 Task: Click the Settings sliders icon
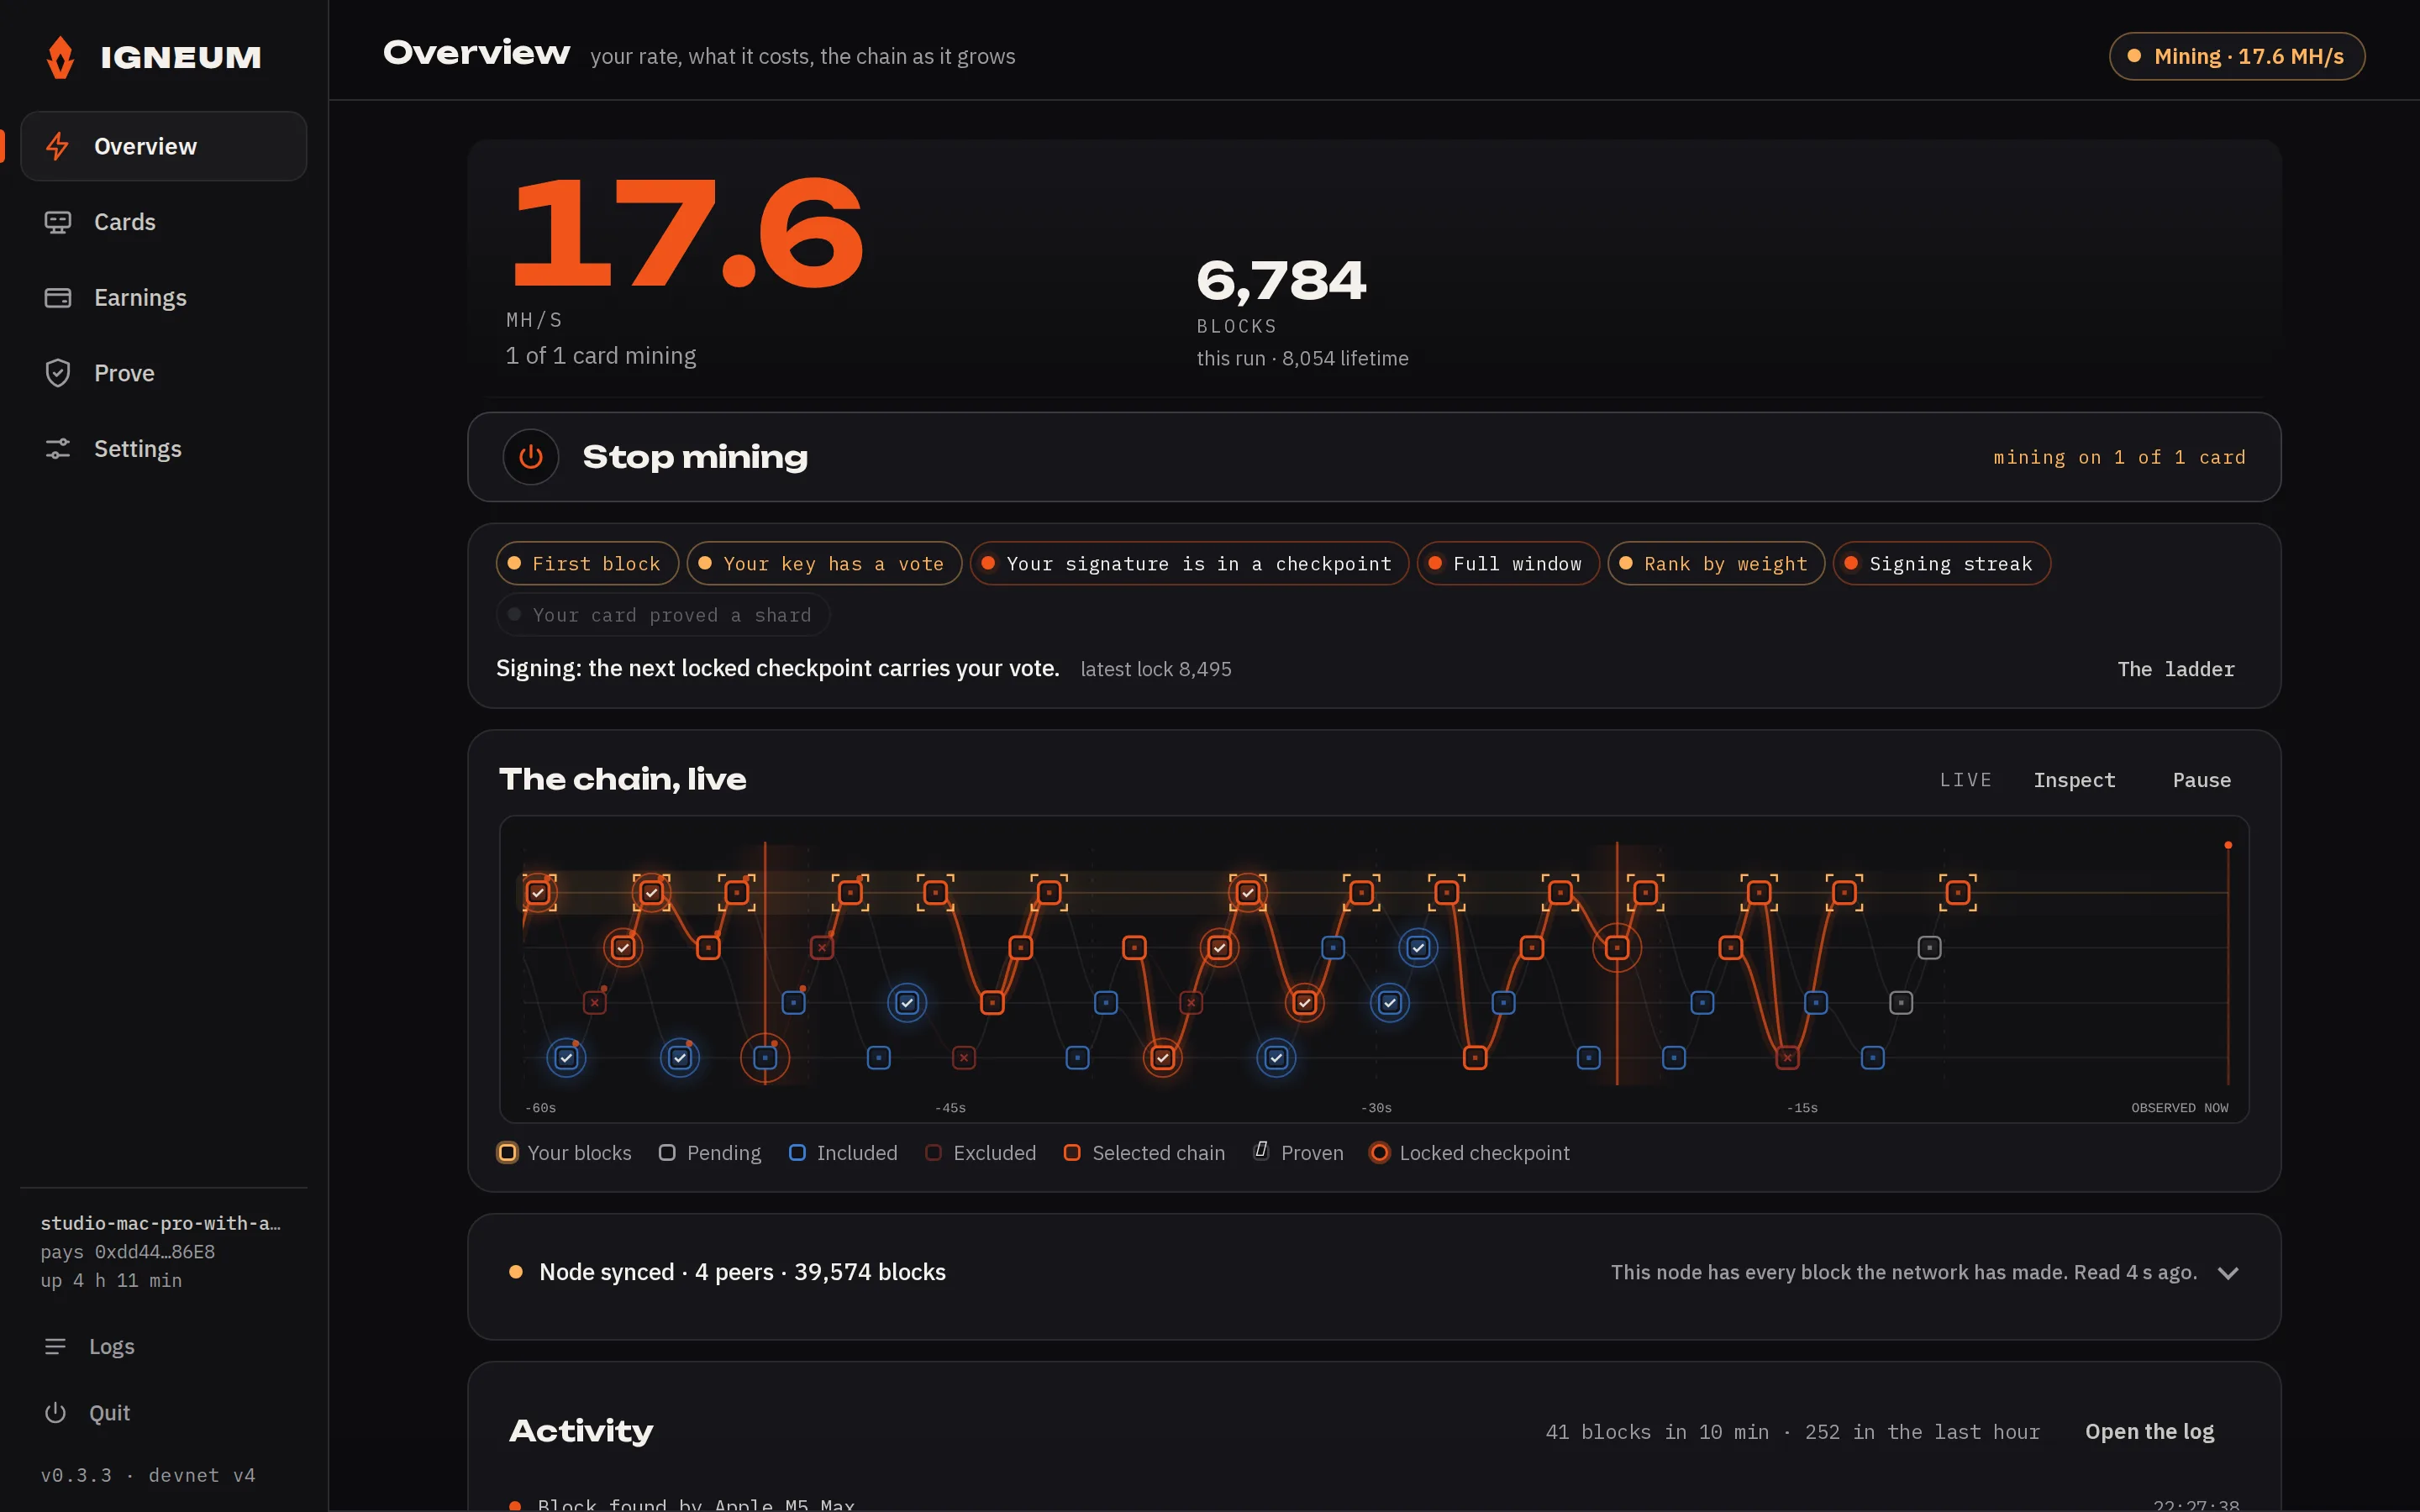point(57,449)
